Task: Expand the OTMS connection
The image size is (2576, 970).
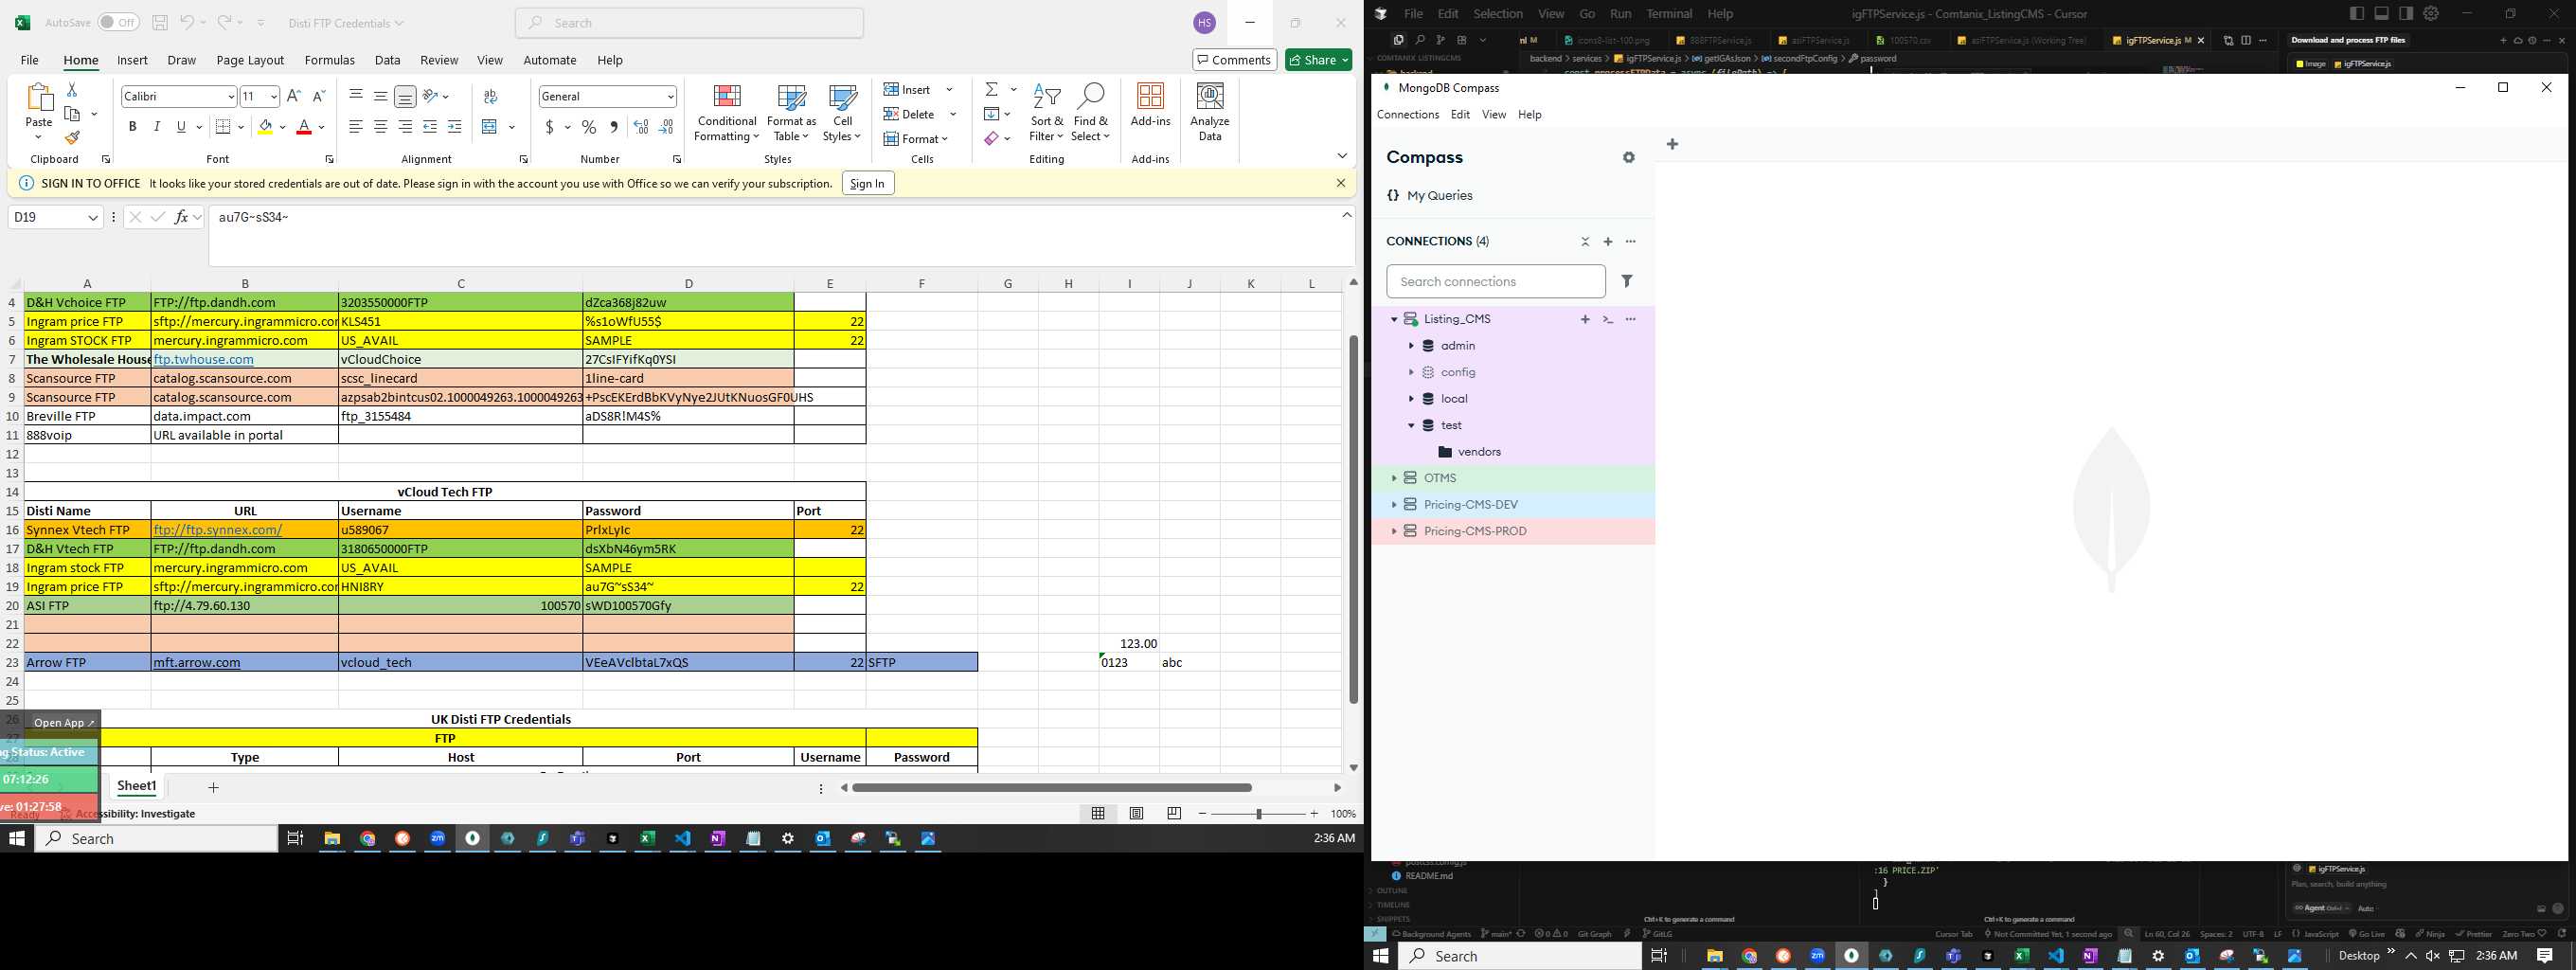Action: click(x=1394, y=478)
